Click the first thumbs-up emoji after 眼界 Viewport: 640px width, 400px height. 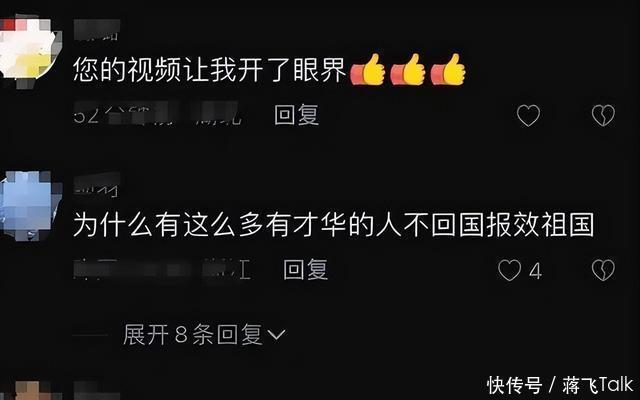368,69
